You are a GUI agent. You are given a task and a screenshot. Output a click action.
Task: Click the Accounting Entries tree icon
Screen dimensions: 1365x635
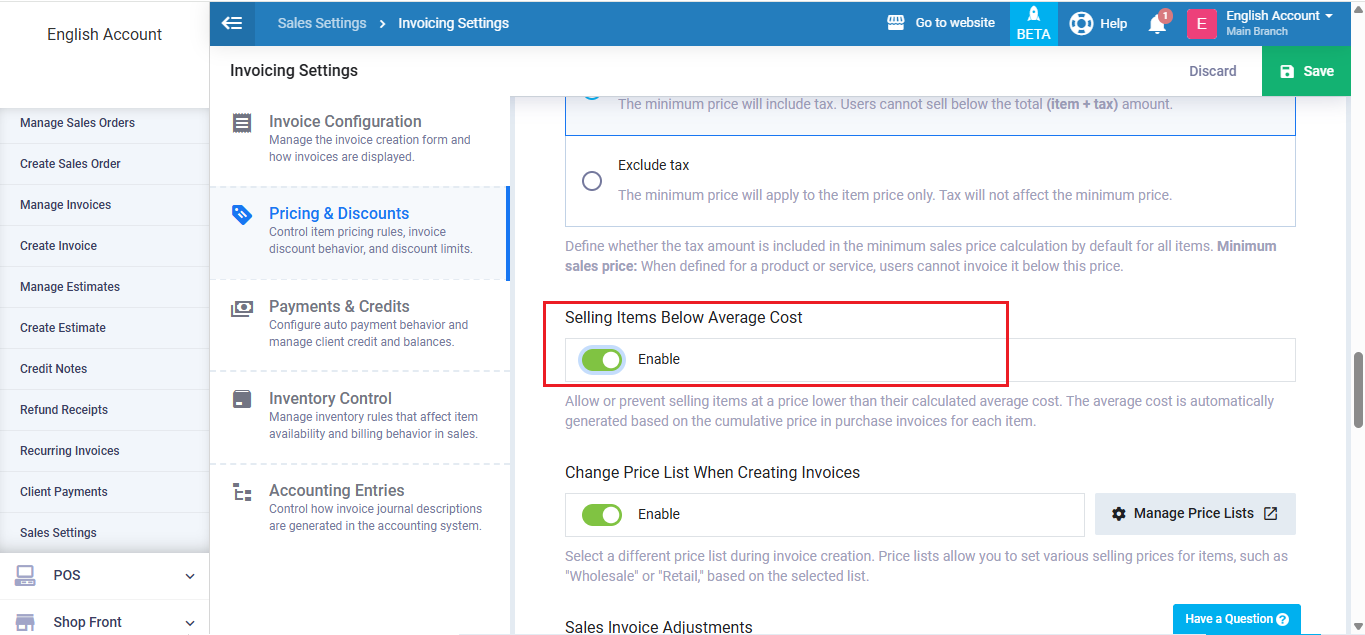pyautogui.click(x=241, y=492)
